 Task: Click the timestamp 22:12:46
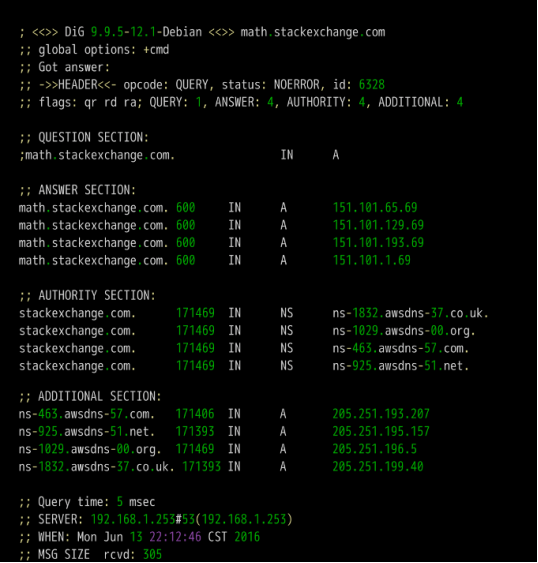click(x=175, y=537)
